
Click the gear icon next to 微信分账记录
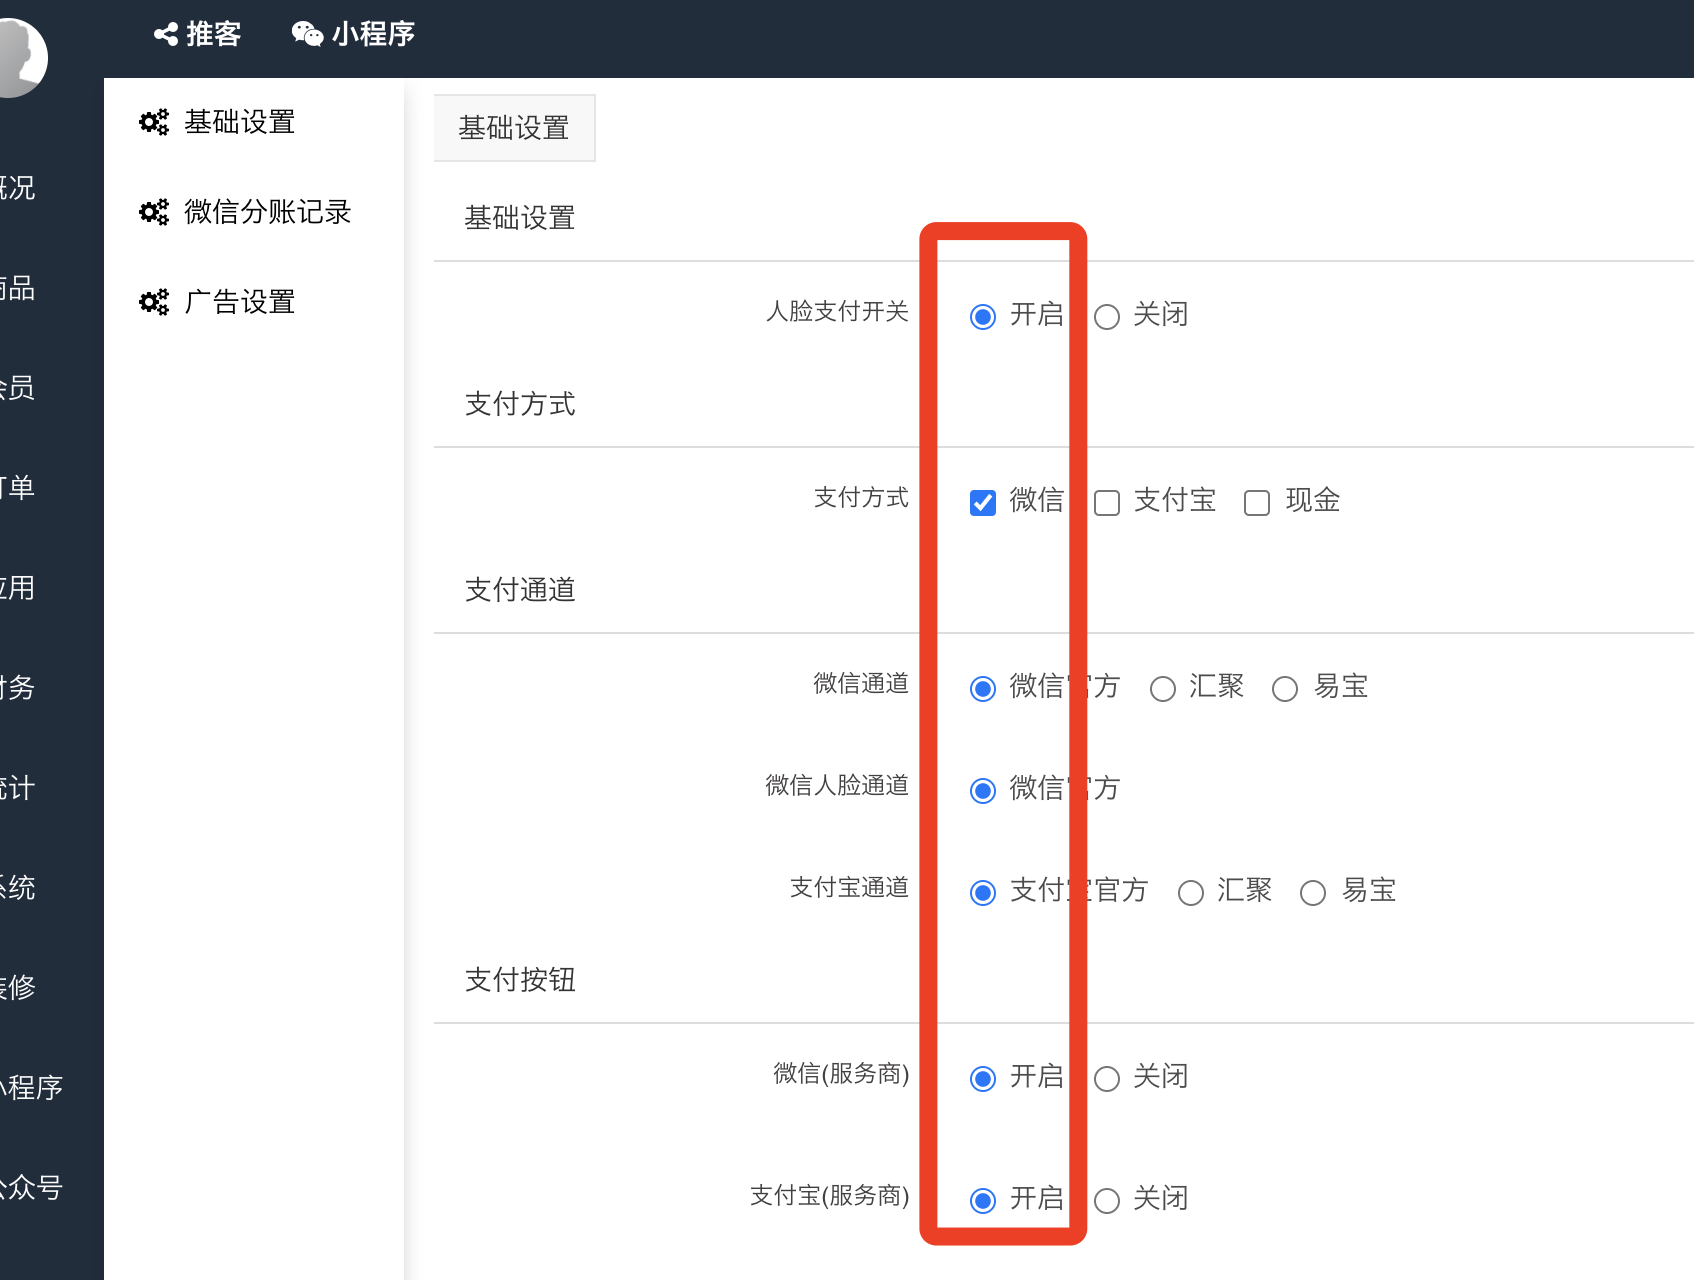tap(154, 212)
